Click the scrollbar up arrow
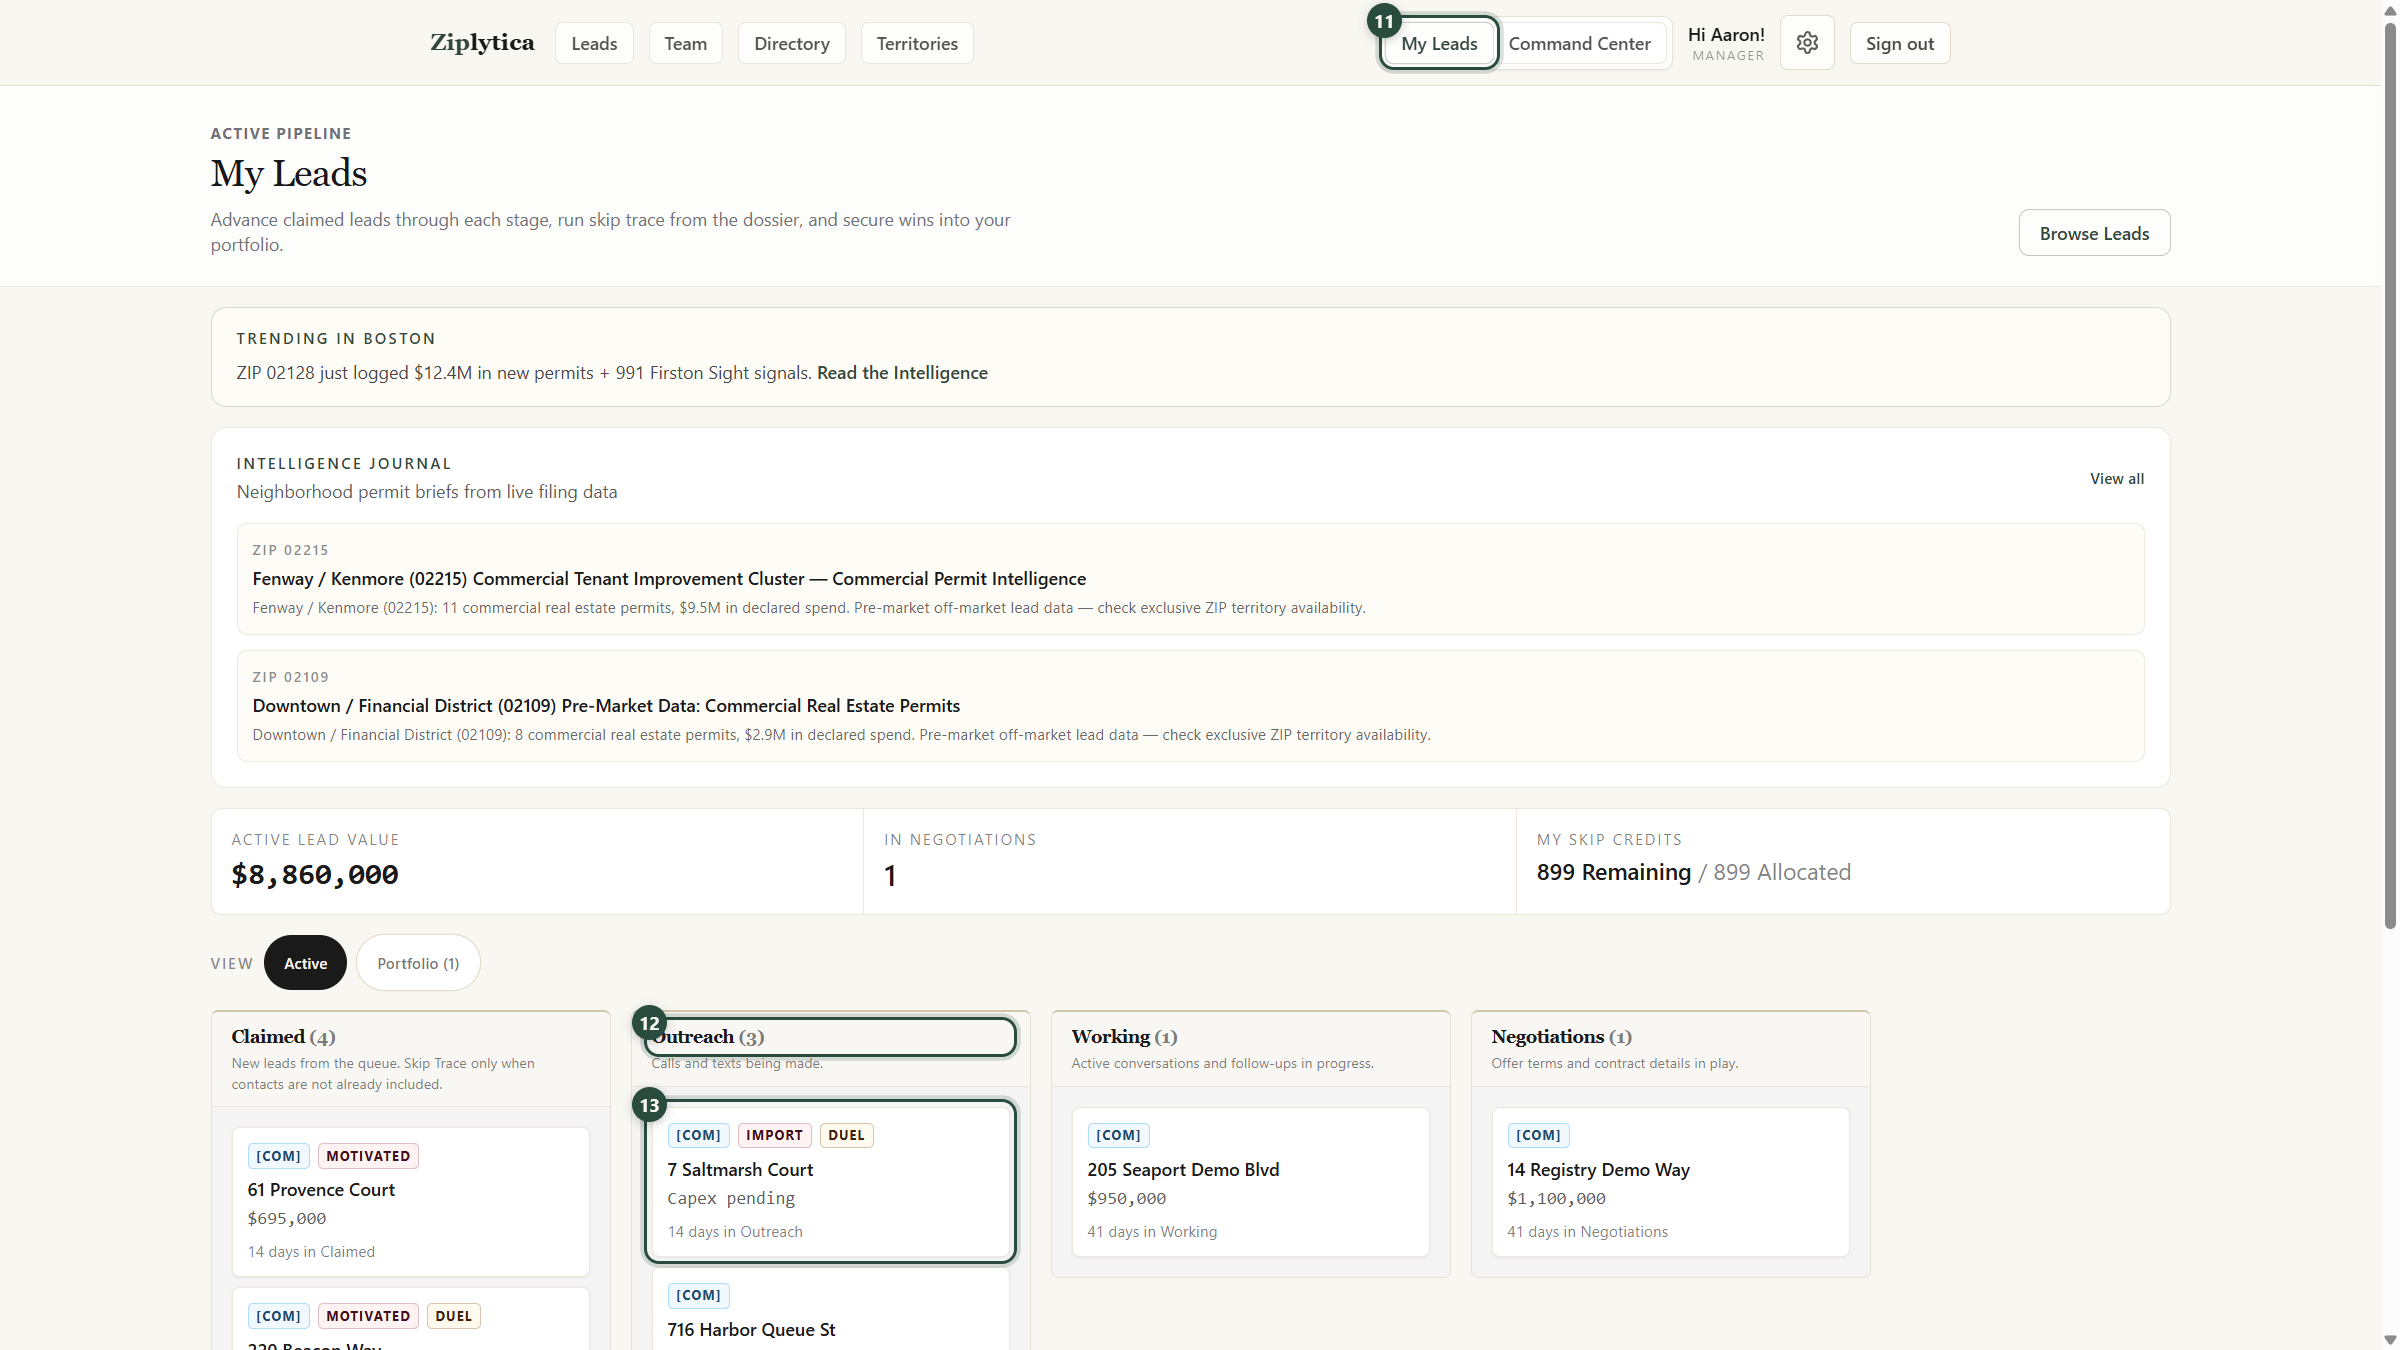This screenshot has height=1350, width=2400. 2390,10
